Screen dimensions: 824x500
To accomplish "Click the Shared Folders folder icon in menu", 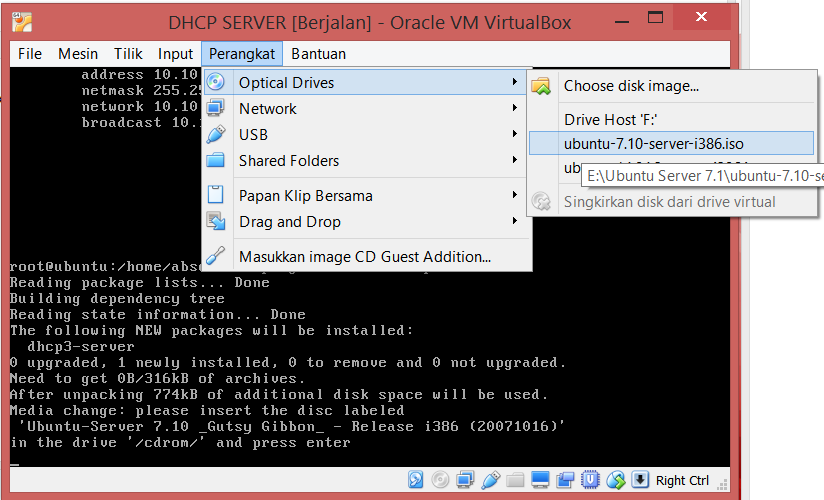I will click(215, 160).
